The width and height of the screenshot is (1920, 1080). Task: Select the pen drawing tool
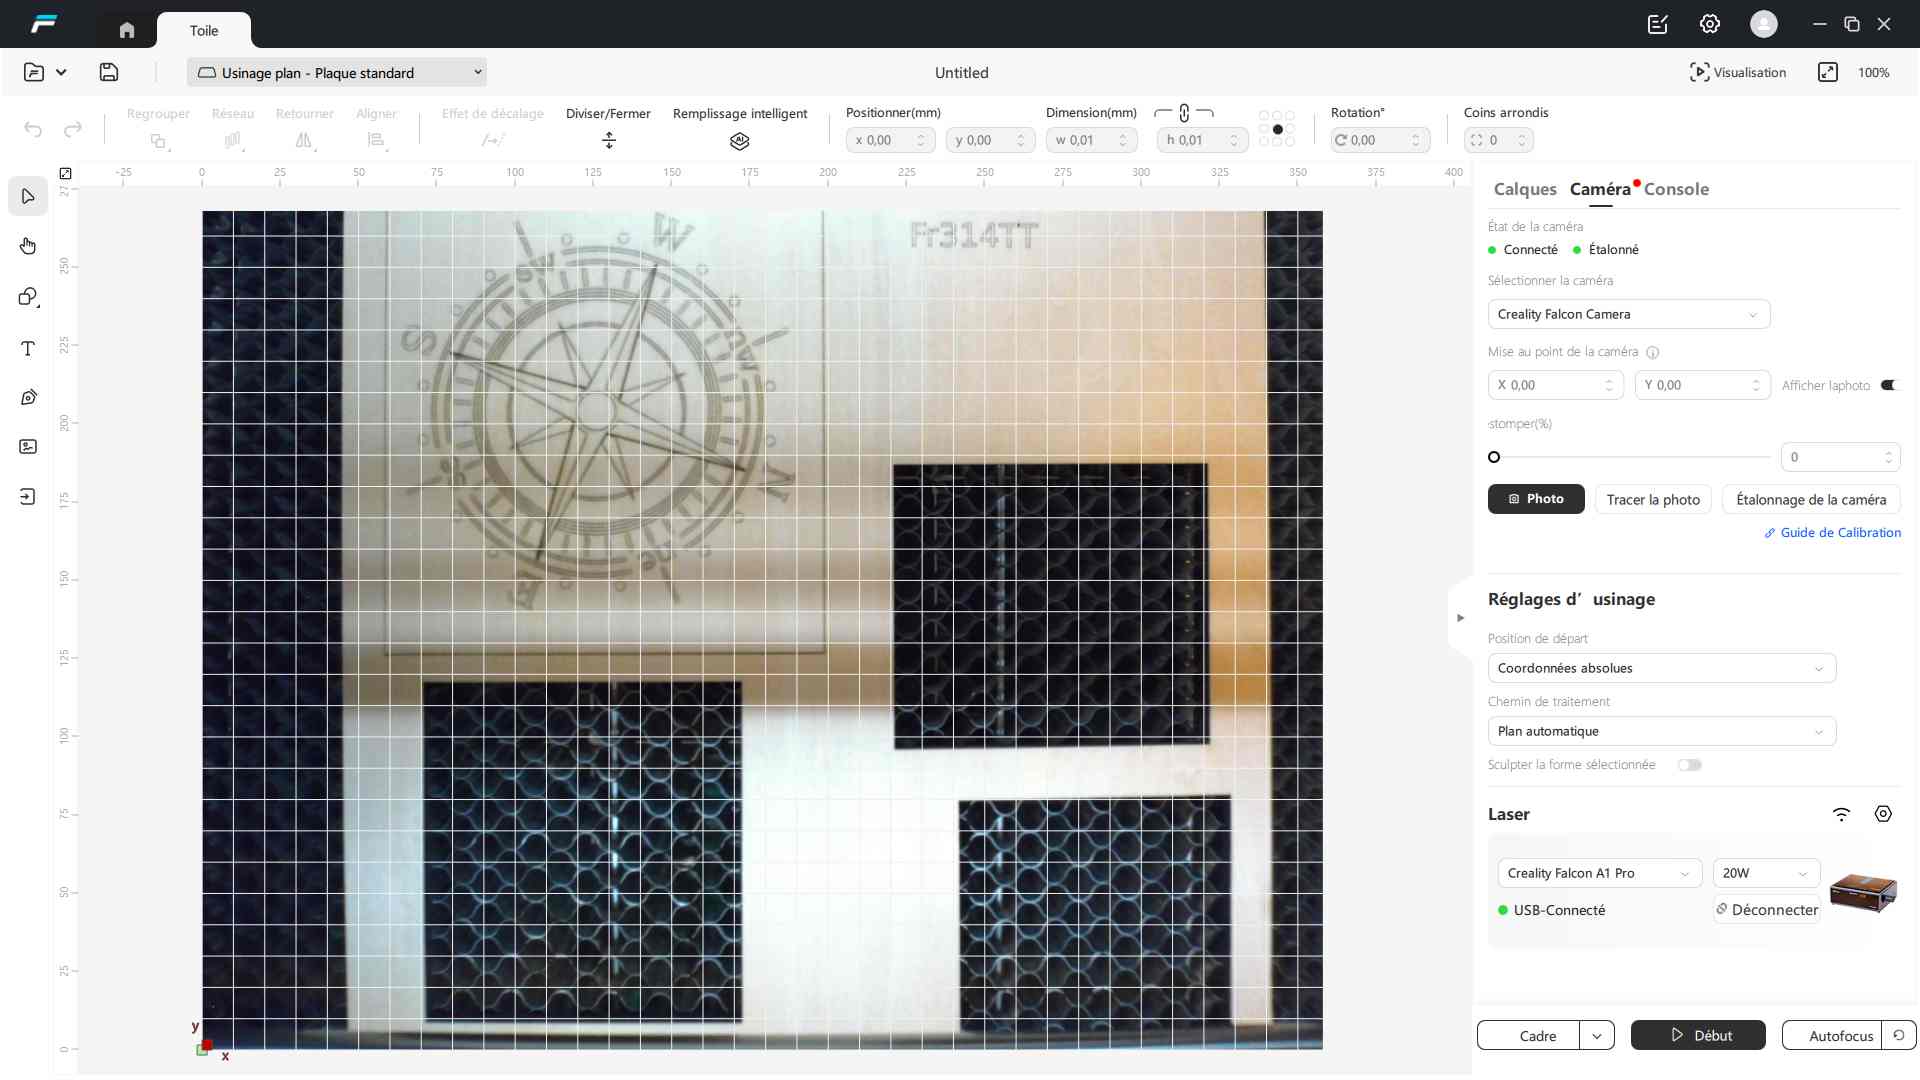pos(28,397)
